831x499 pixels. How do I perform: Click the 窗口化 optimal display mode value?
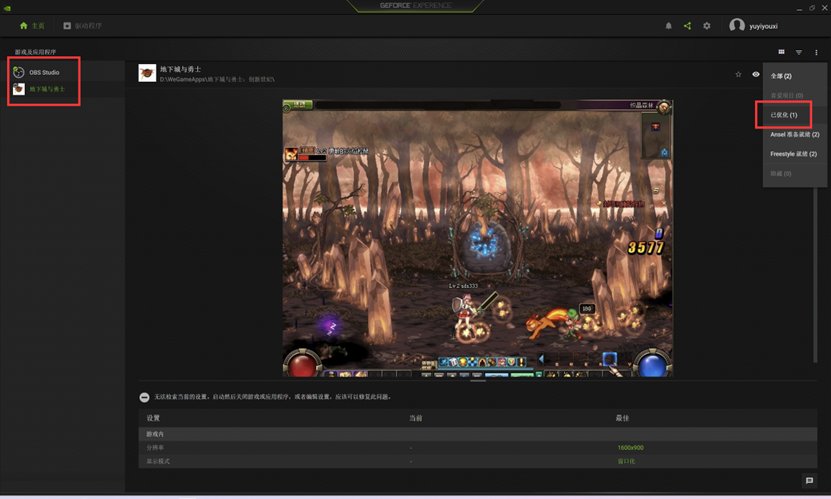(625, 461)
